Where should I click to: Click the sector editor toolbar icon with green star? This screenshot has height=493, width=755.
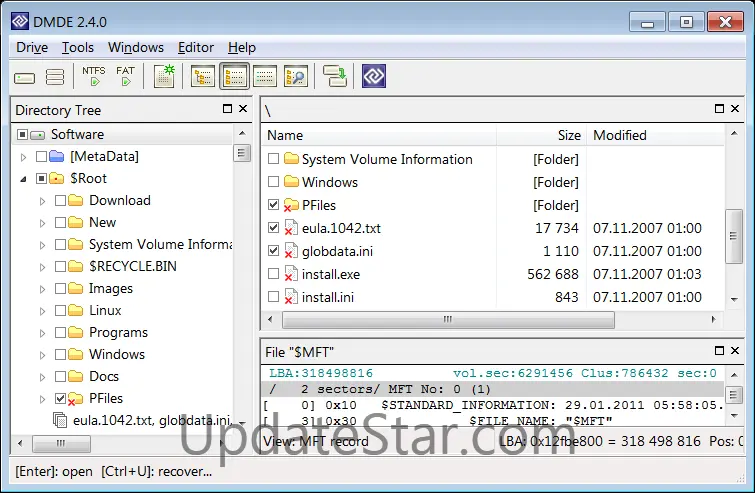coord(164,76)
